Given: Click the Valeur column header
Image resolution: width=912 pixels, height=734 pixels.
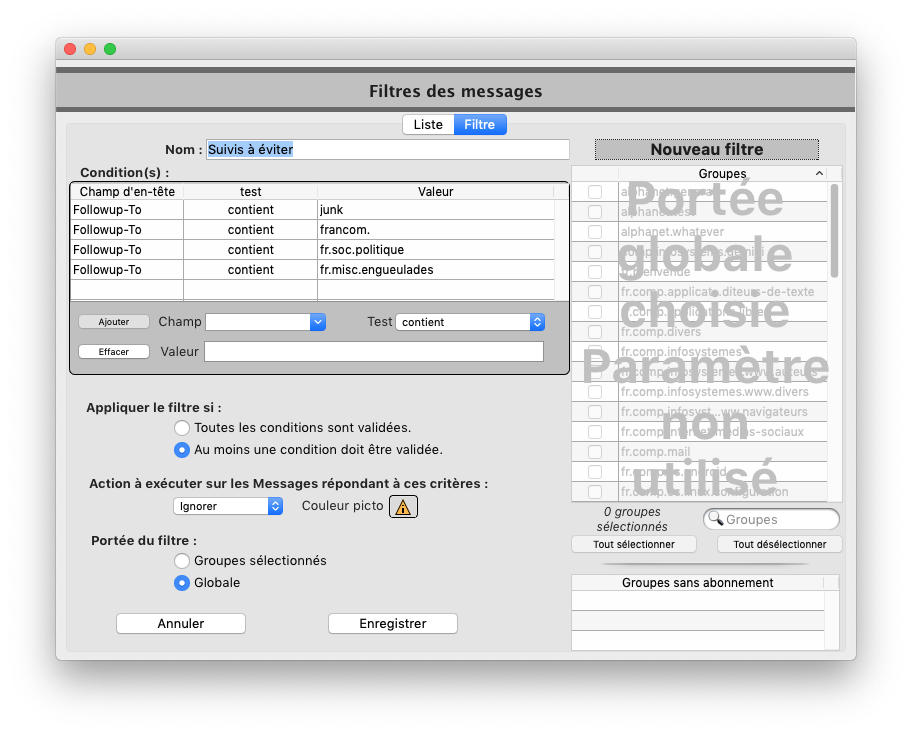Looking at the screenshot, I should pos(435,191).
